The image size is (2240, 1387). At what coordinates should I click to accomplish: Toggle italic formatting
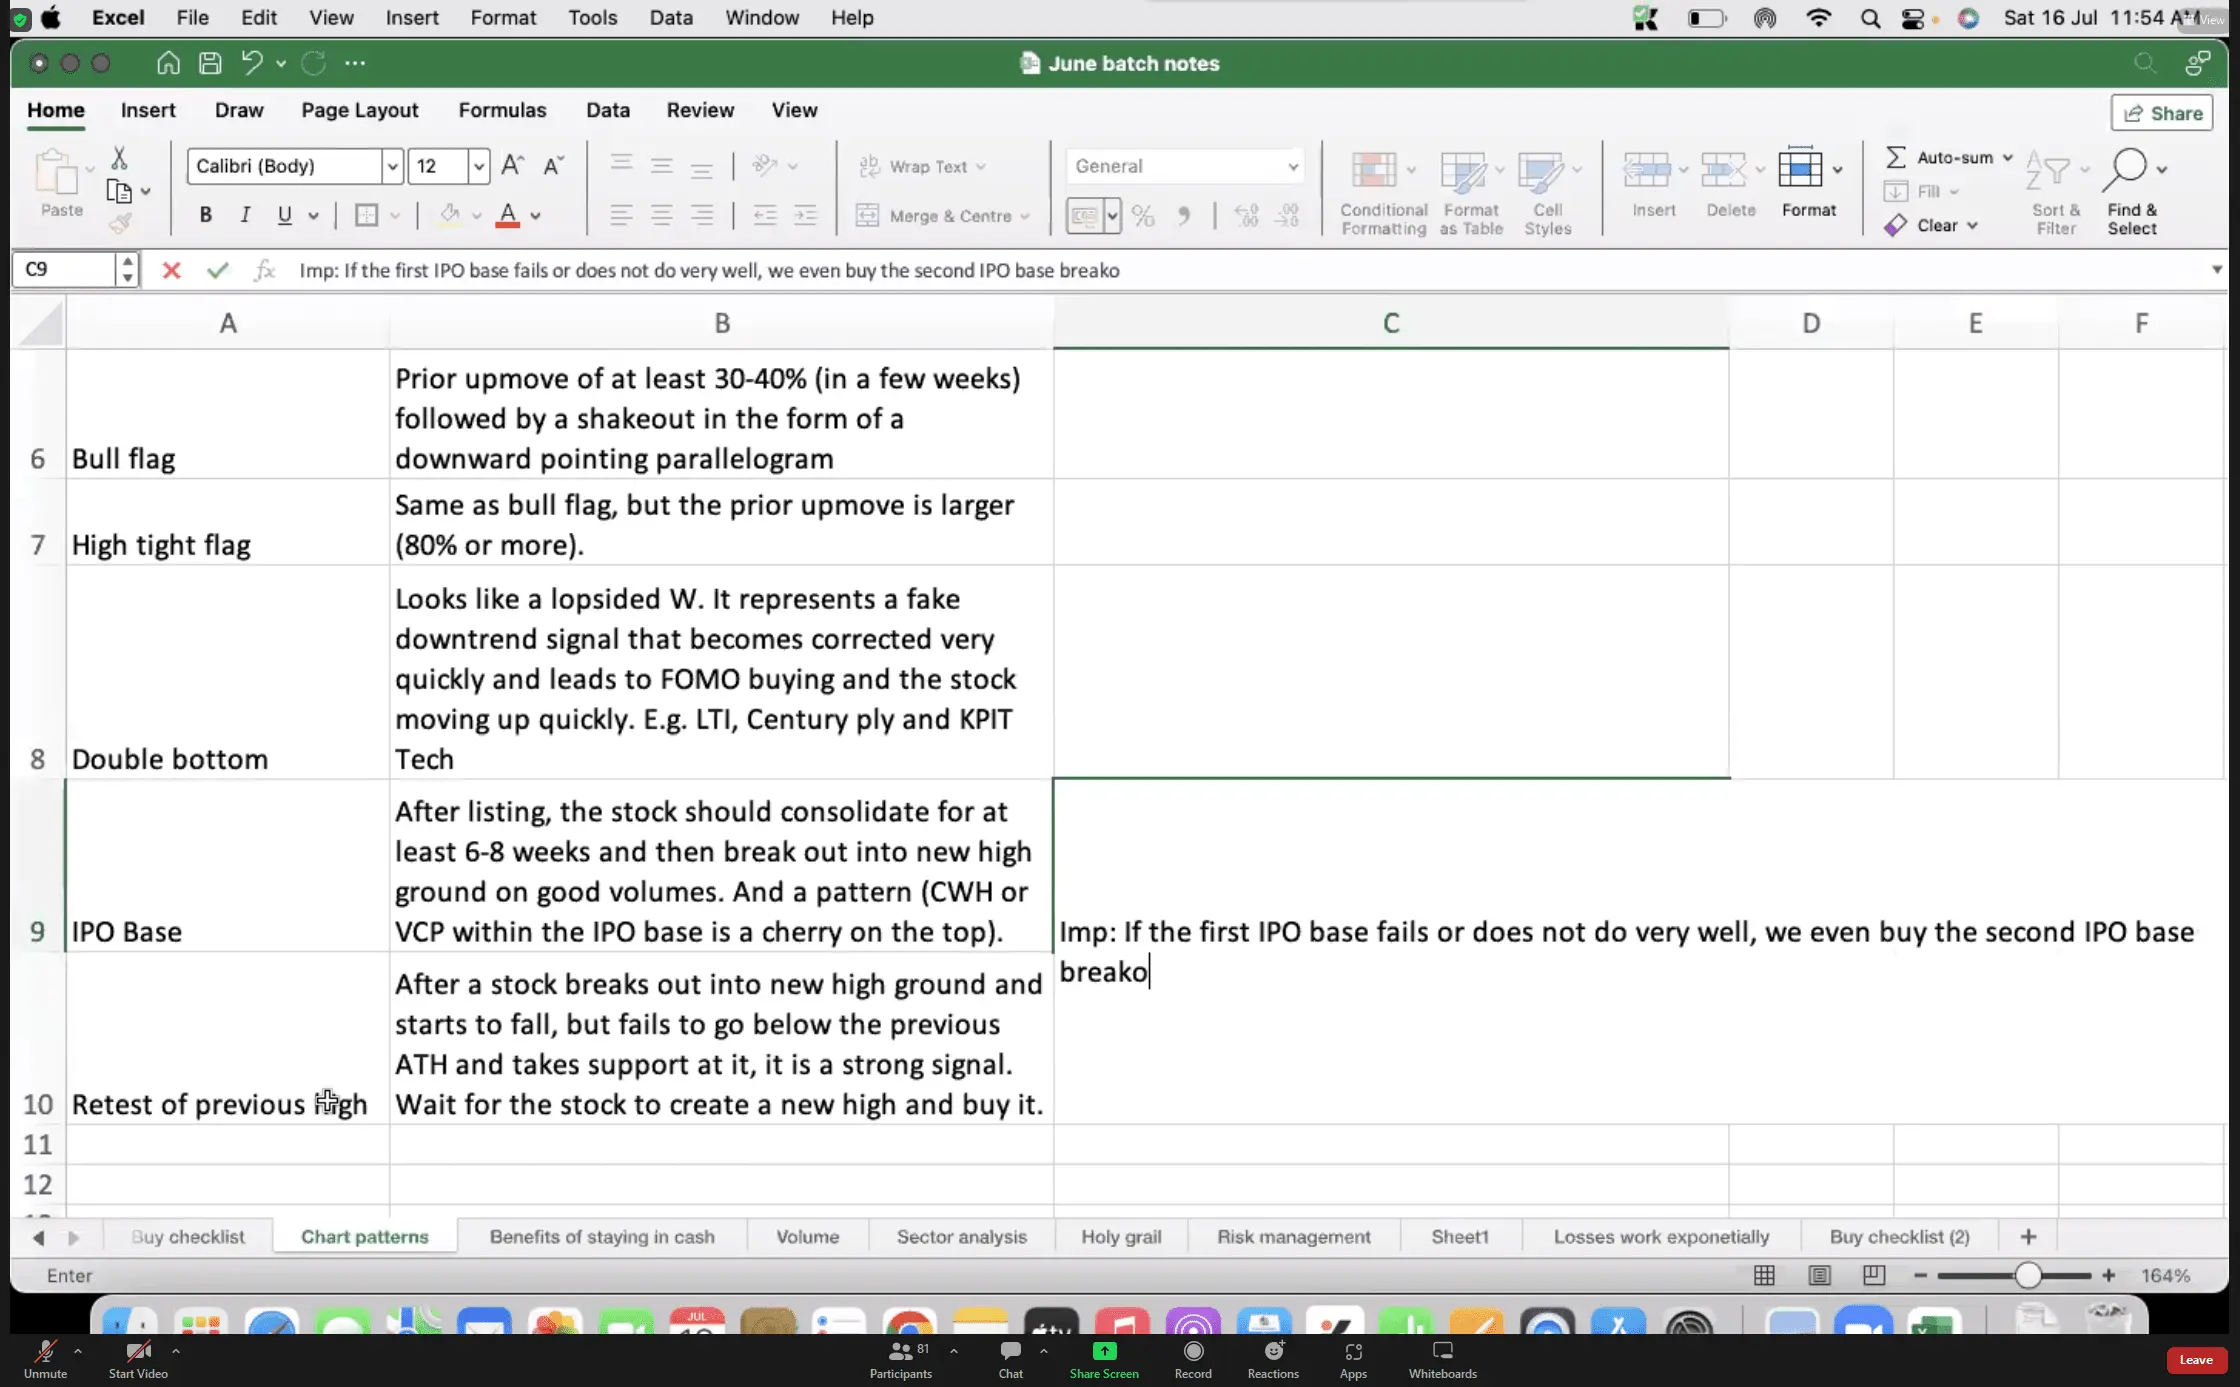pyautogui.click(x=245, y=215)
